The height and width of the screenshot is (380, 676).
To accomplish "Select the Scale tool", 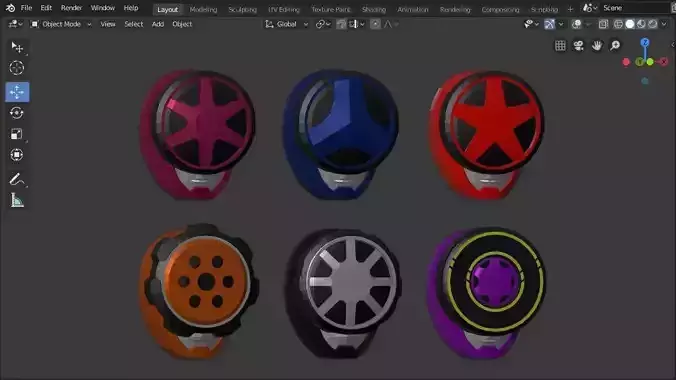I will pos(17,134).
